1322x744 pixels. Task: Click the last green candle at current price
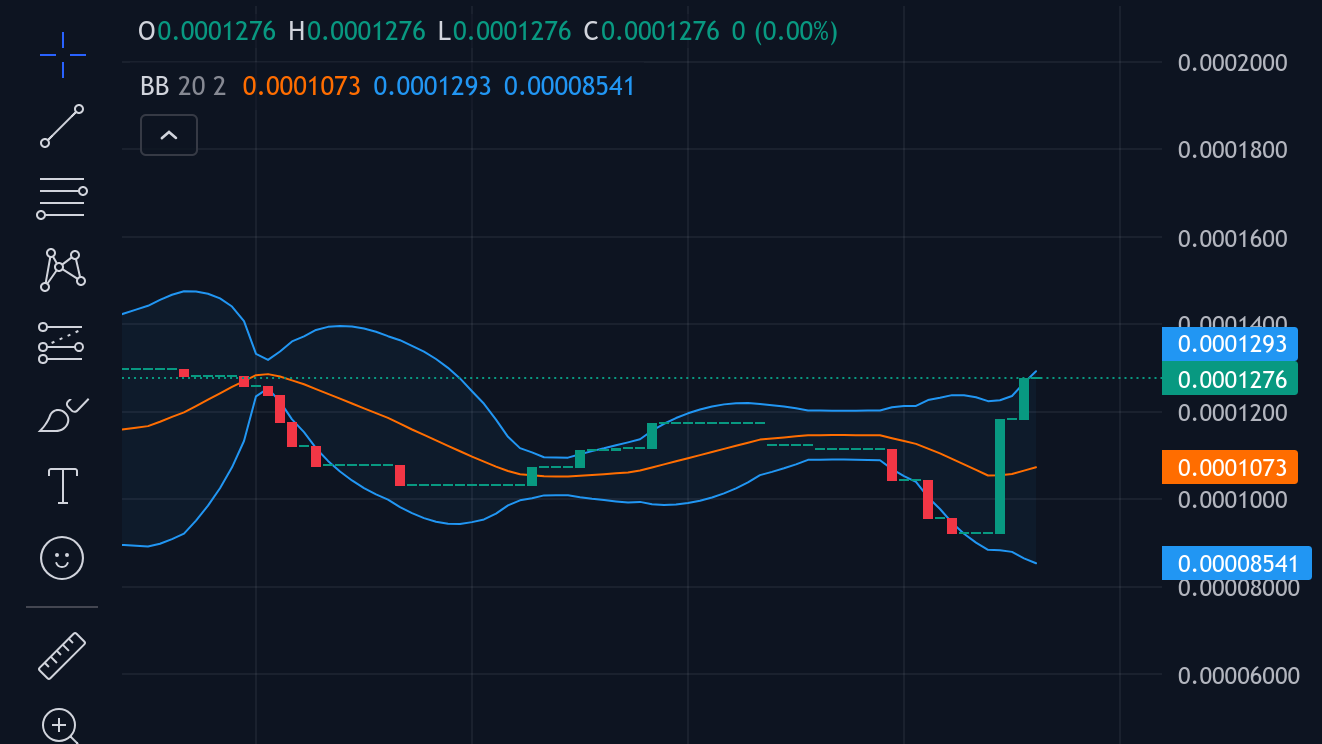(1024, 398)
